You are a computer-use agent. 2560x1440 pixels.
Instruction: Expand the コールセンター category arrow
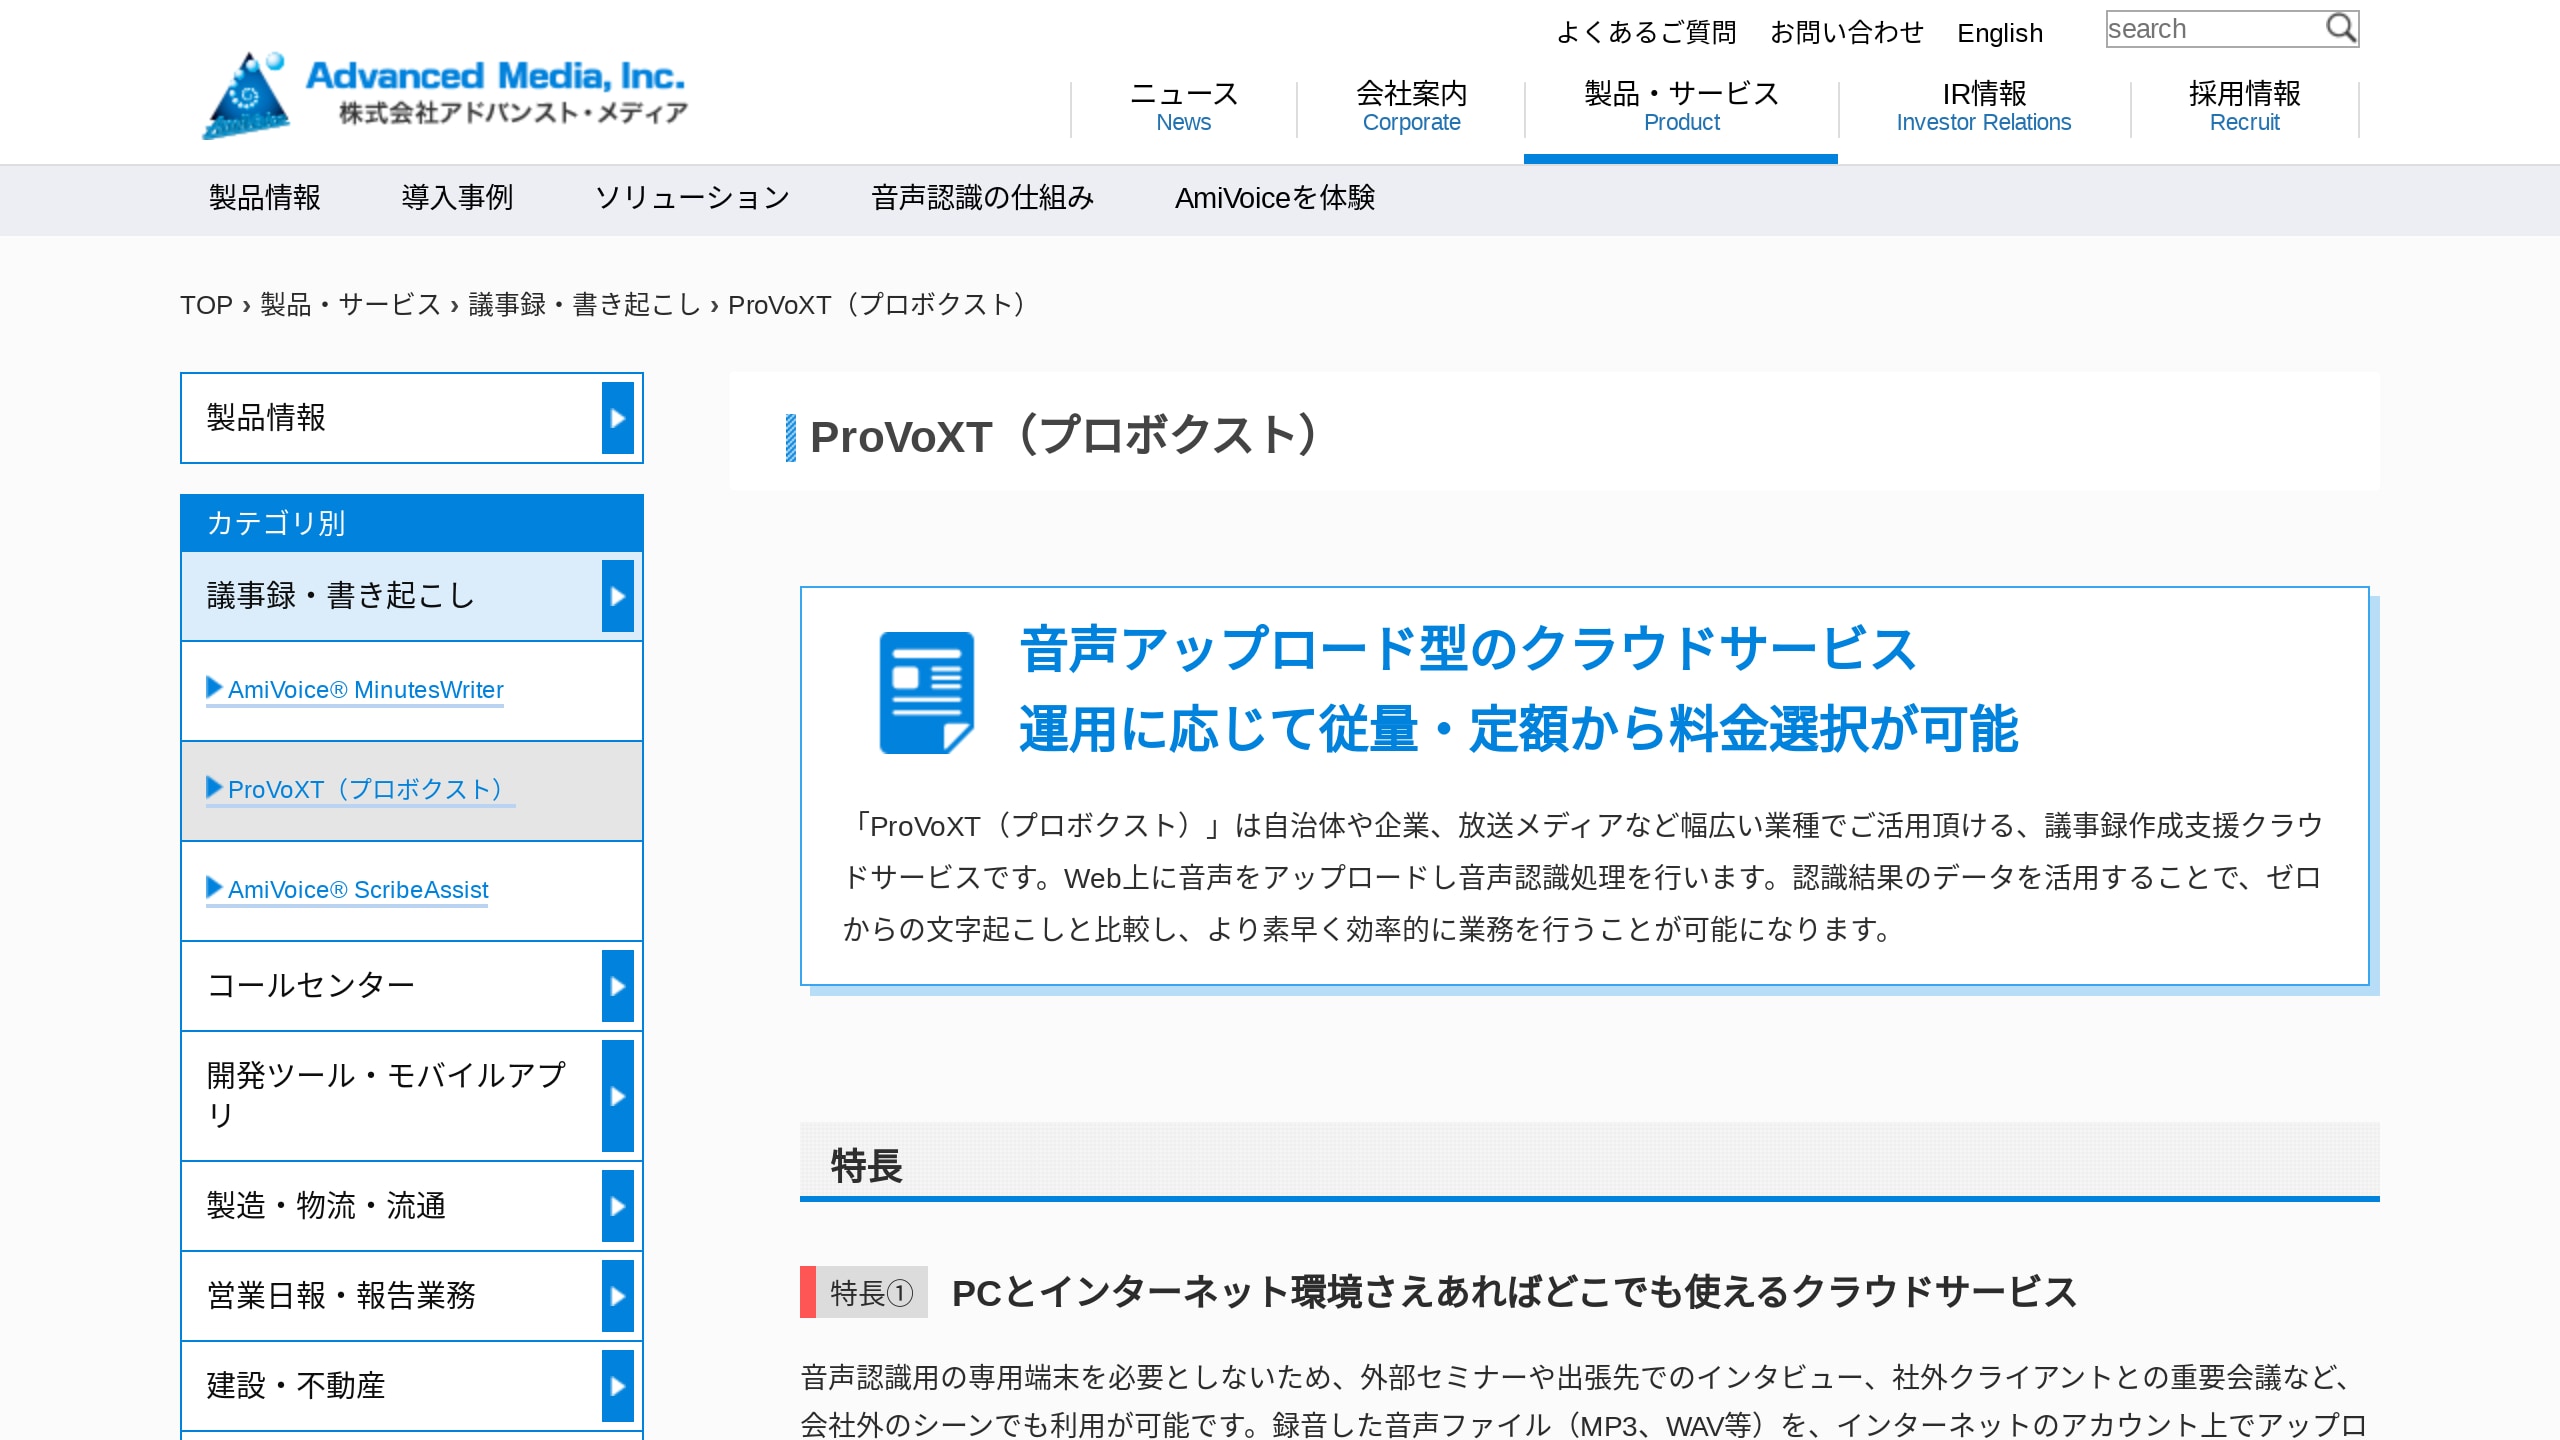[618, 986]
